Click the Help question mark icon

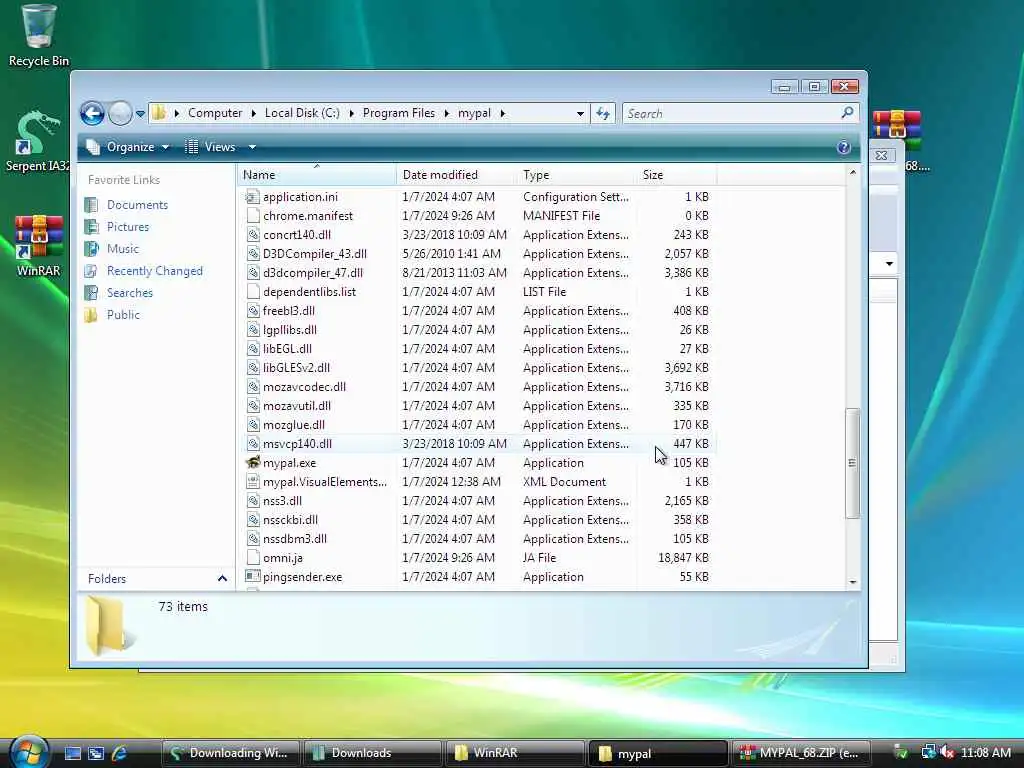[x=843, y=147]
